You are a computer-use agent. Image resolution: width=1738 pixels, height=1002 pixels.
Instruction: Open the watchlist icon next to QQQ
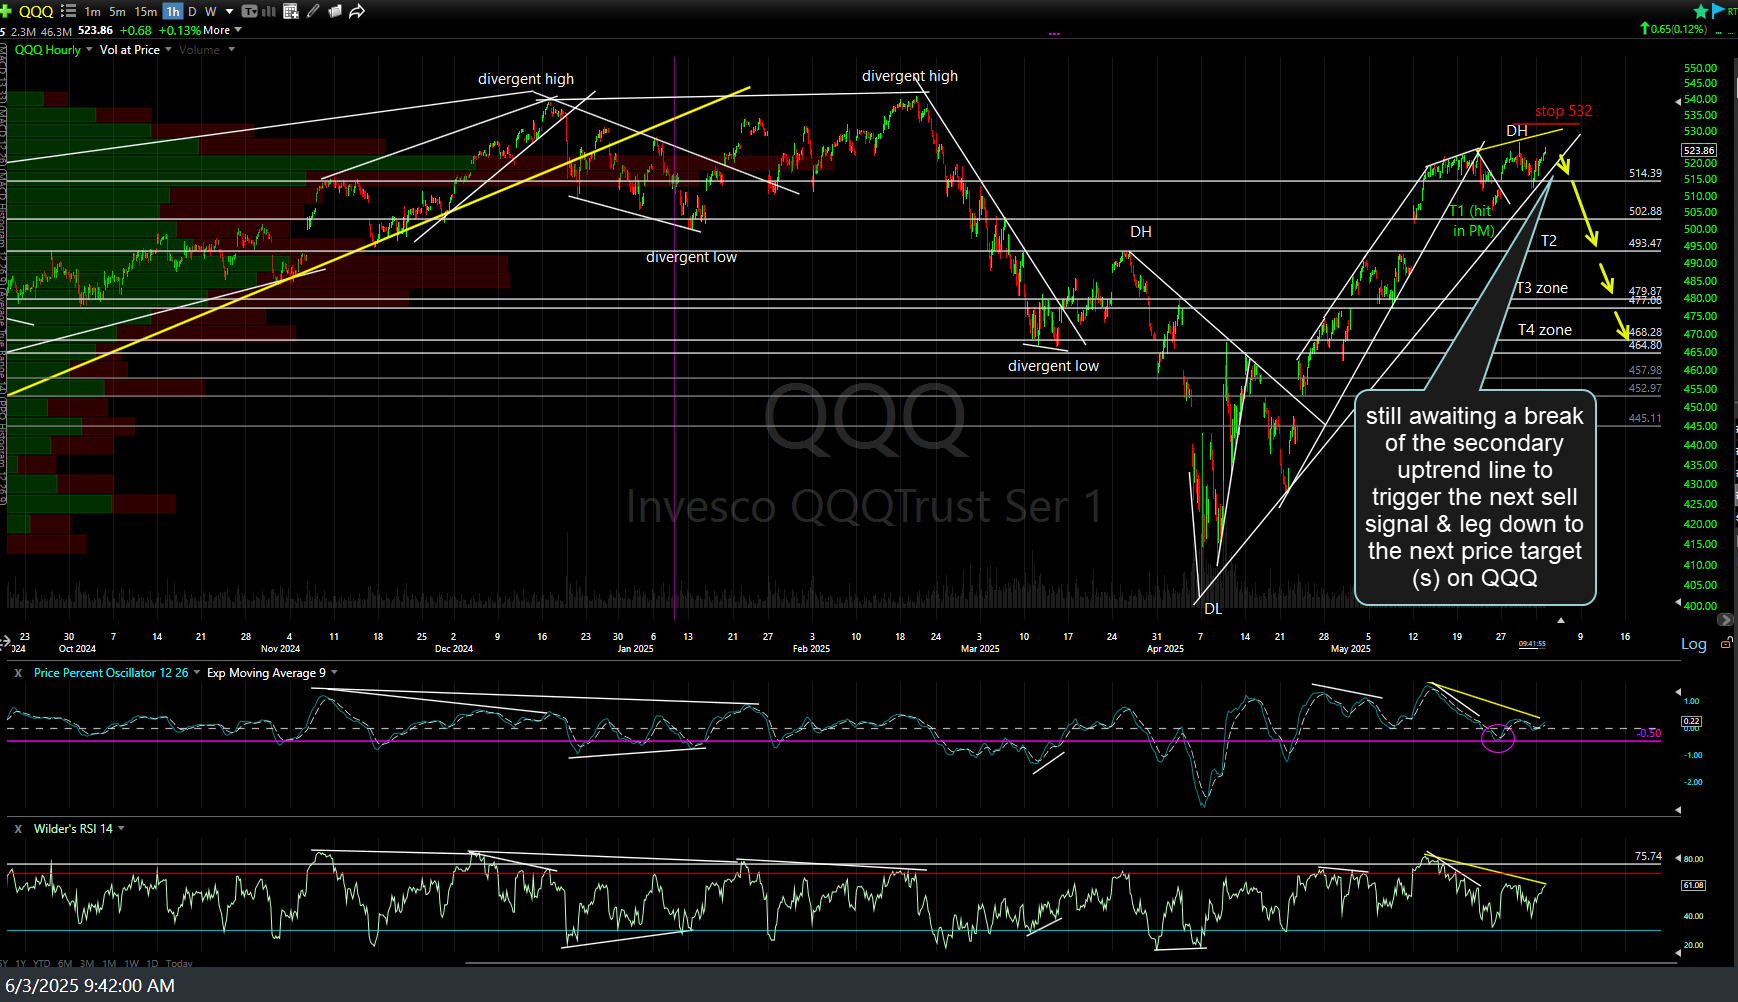coord(68,11)
